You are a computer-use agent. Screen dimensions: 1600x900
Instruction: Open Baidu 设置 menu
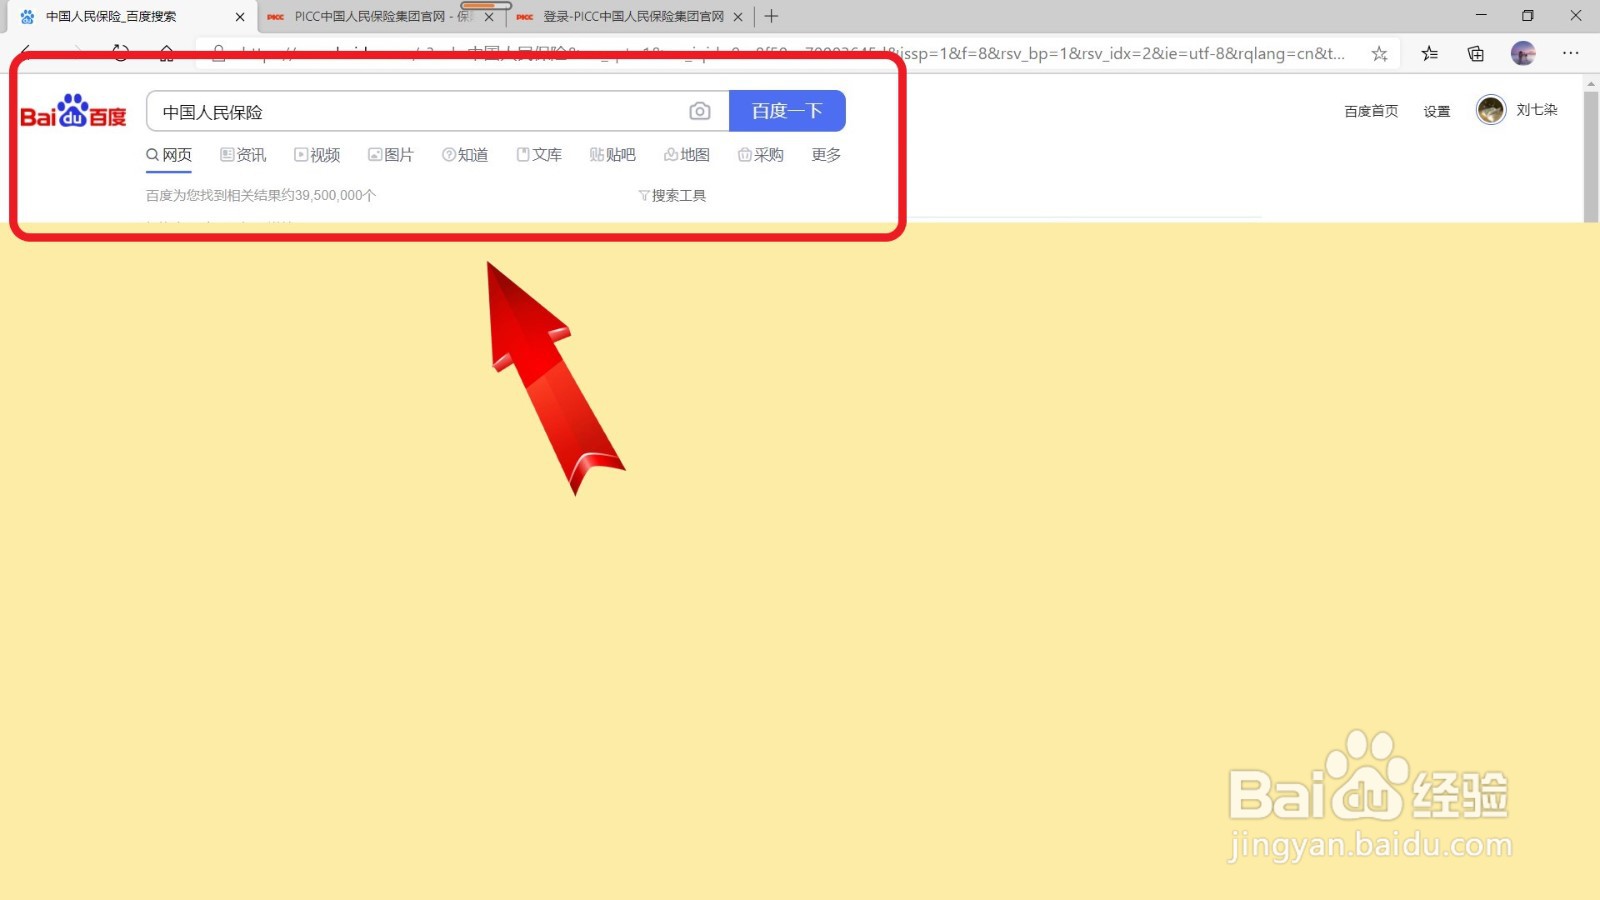pyautogui.click(x=1437, y=111)
